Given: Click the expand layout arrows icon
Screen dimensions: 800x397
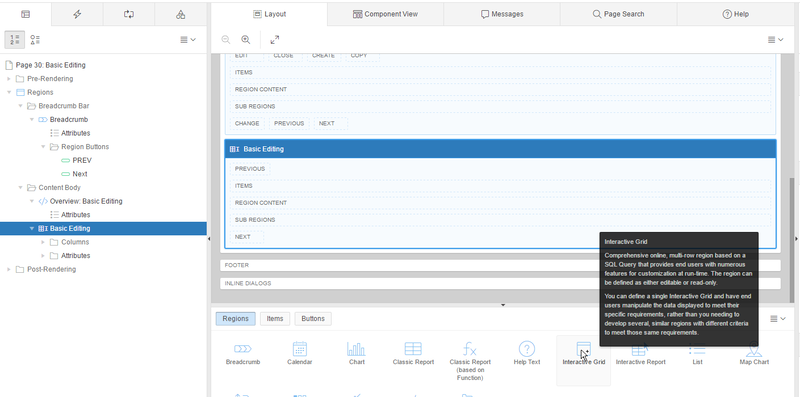Looking at the screenshot, I should point(274,40).
